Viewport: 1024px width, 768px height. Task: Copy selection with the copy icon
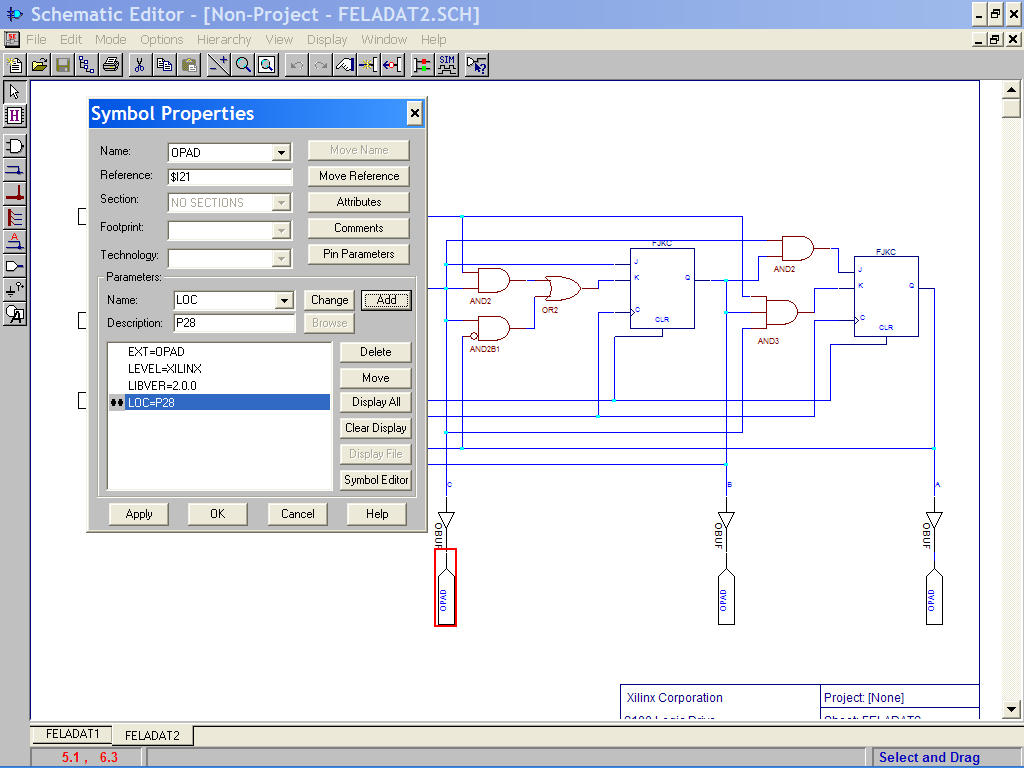(x=165, y=65)
